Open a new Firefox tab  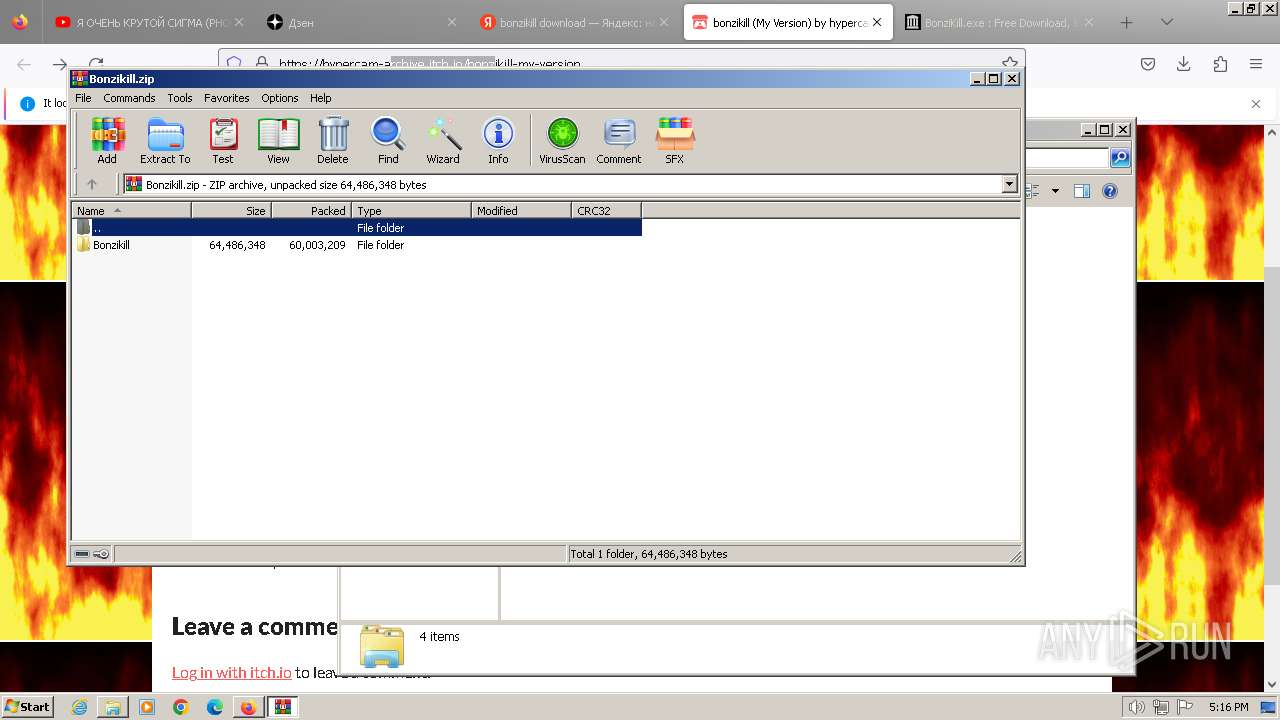pos(1126,22)
